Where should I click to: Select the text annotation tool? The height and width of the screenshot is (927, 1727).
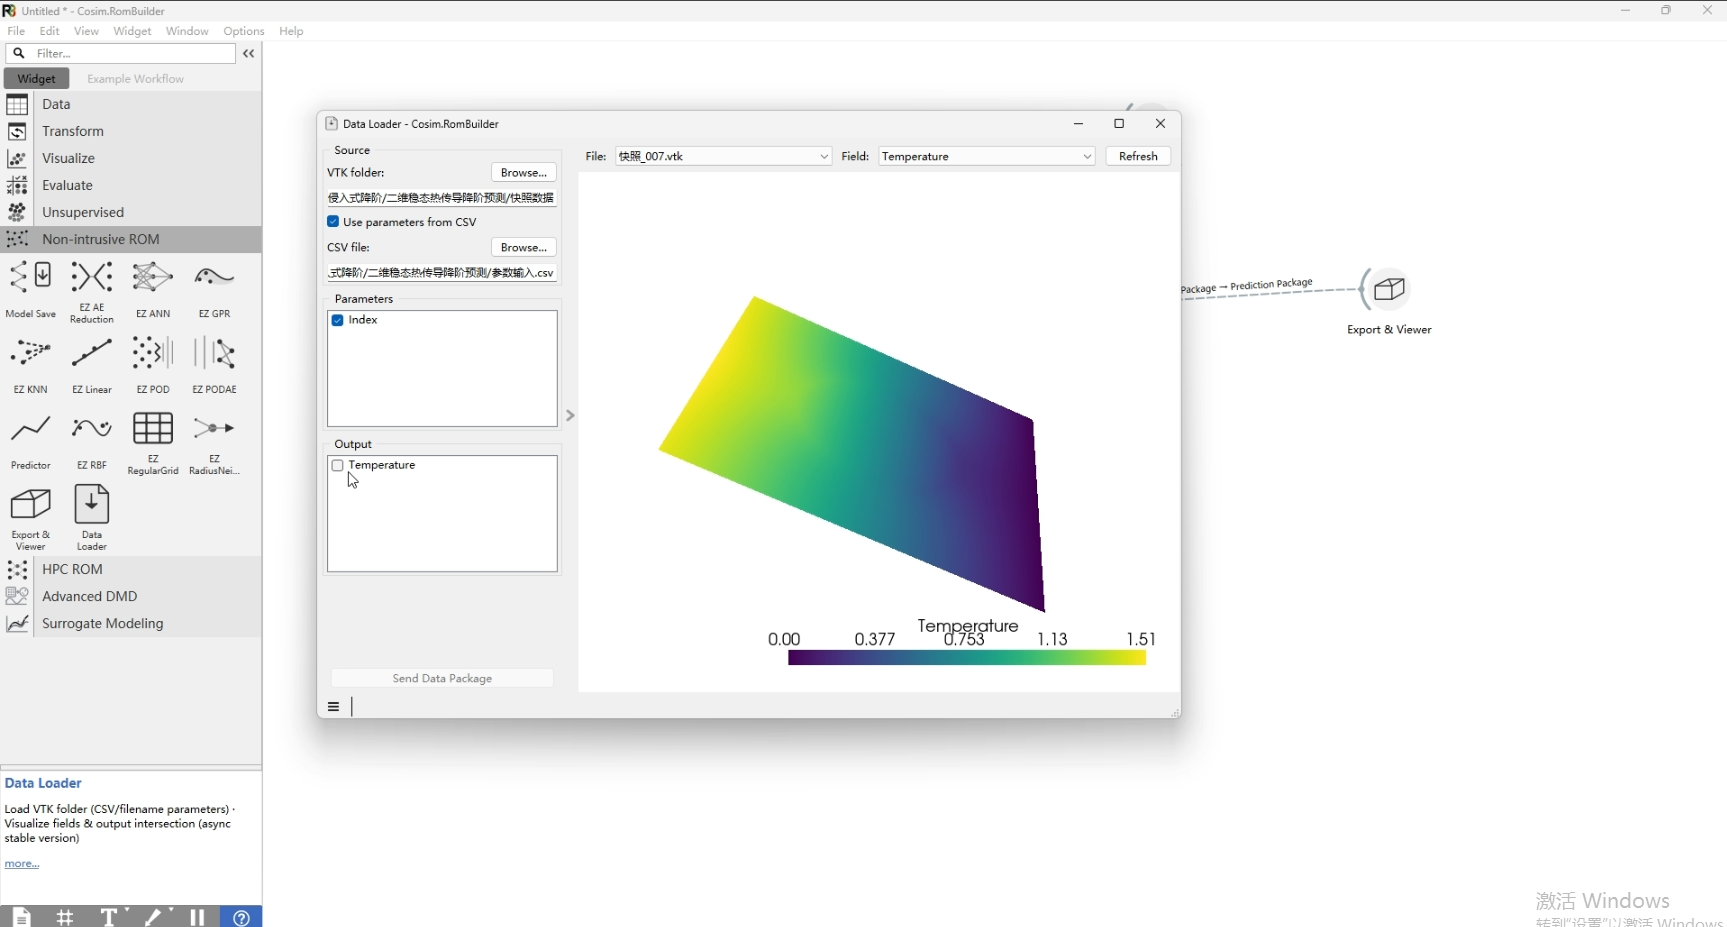click(x=109, y=917)
